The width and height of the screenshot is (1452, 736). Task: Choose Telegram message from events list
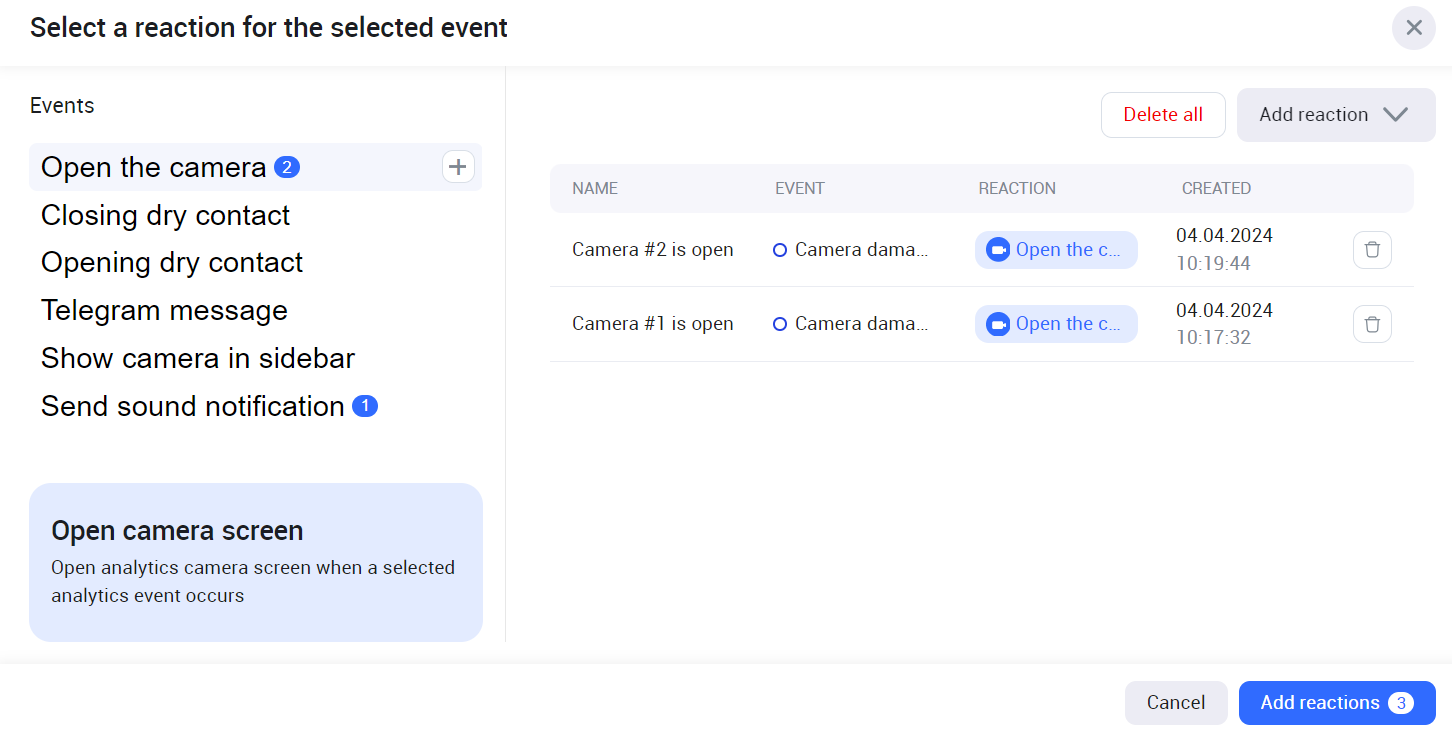click(x=164, y=310)
